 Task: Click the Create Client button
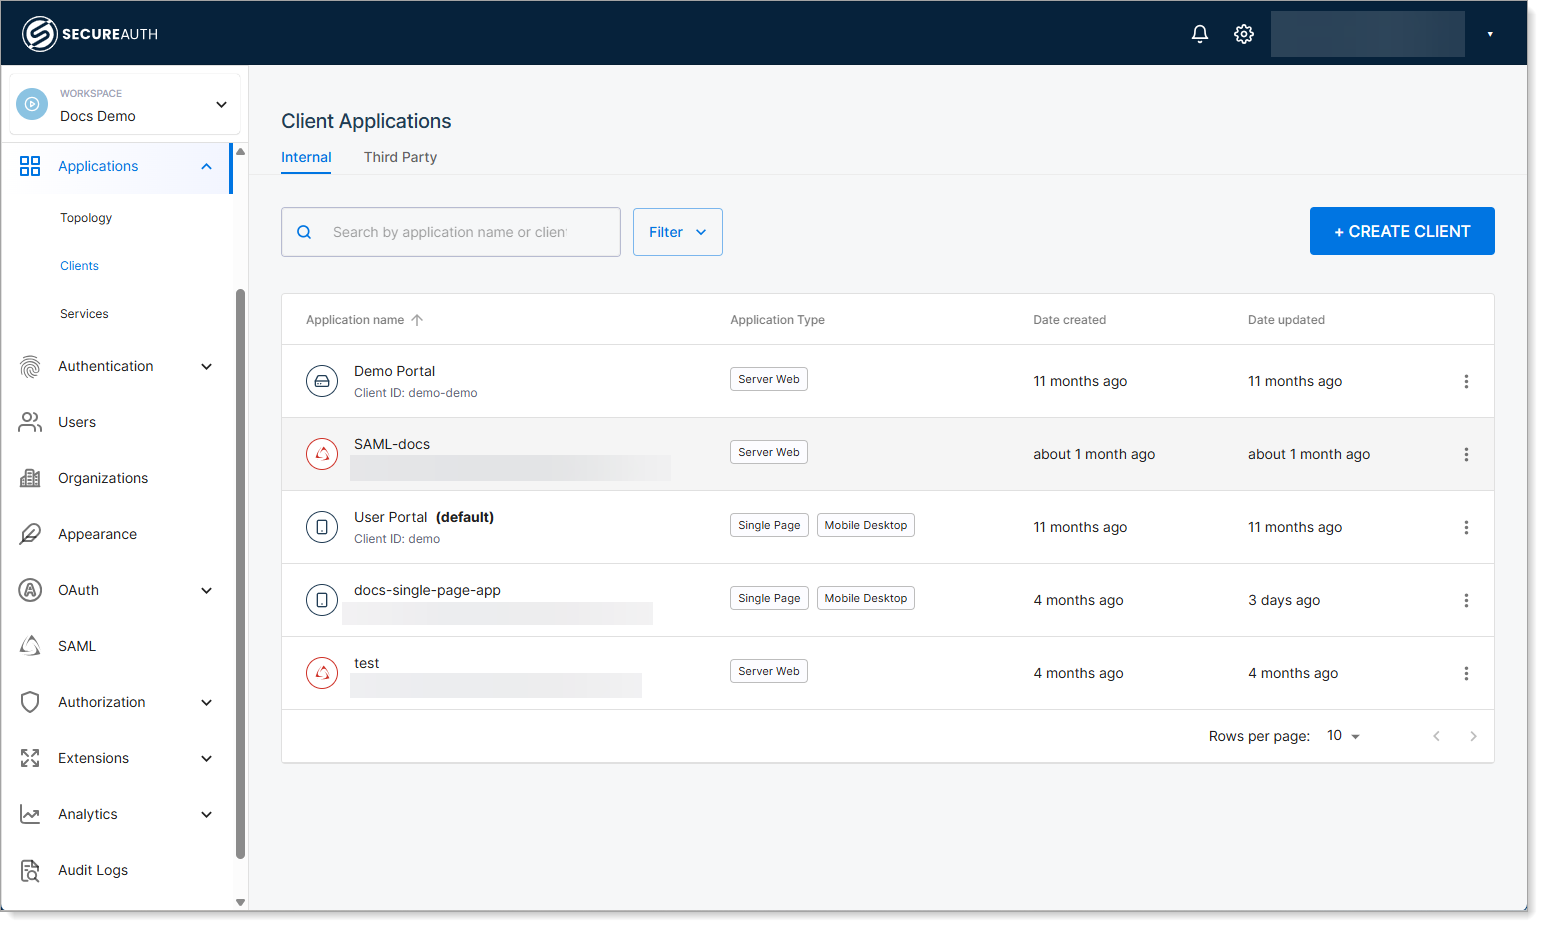pos(1402,231)
